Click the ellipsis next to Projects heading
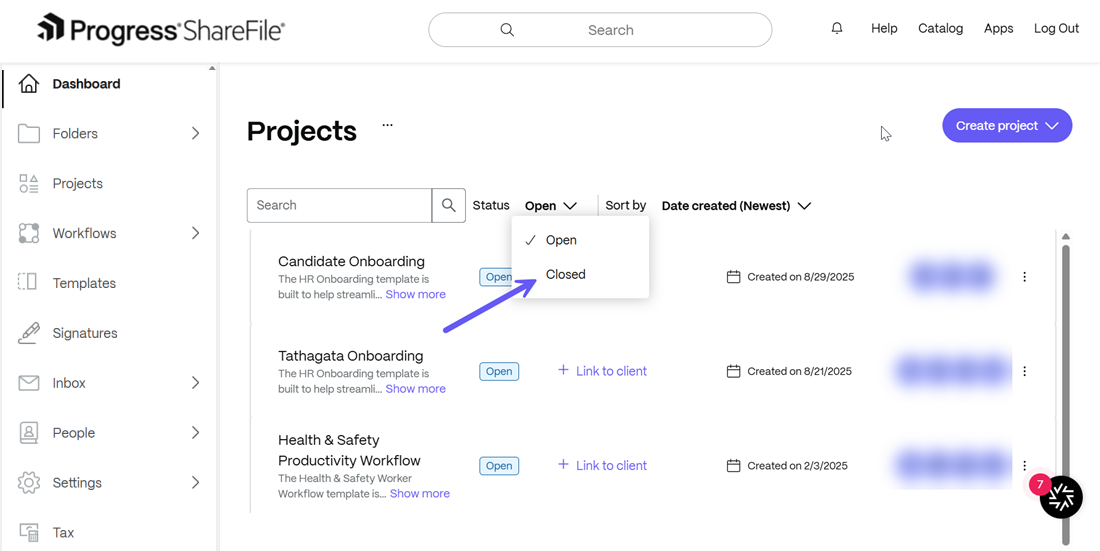The width and height of the screenshot is (1100, 551). pos(387,125)
